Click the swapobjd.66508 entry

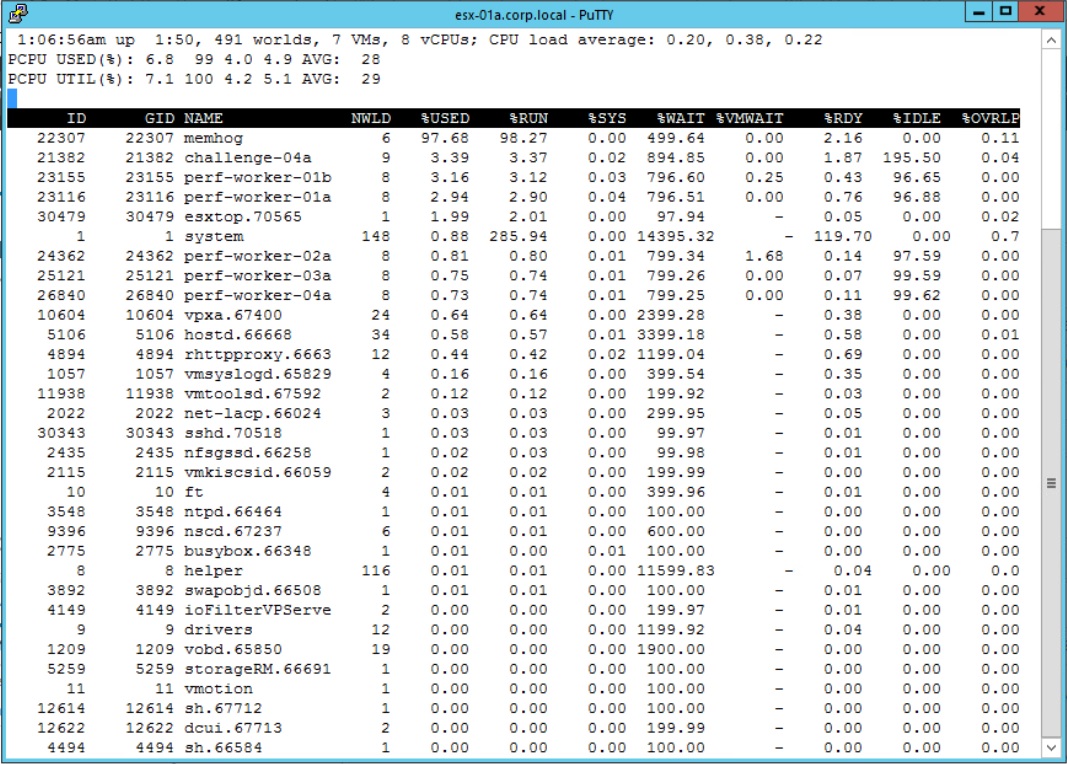252,591
